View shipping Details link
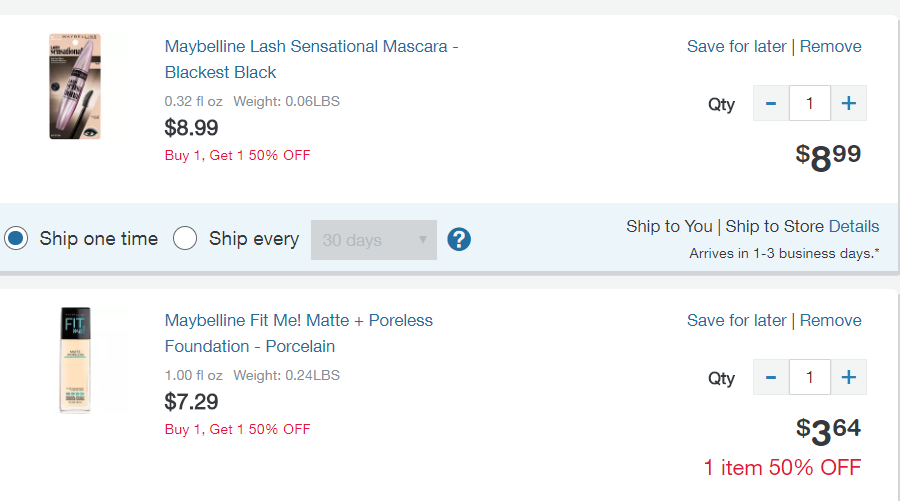 coord(854,226)
